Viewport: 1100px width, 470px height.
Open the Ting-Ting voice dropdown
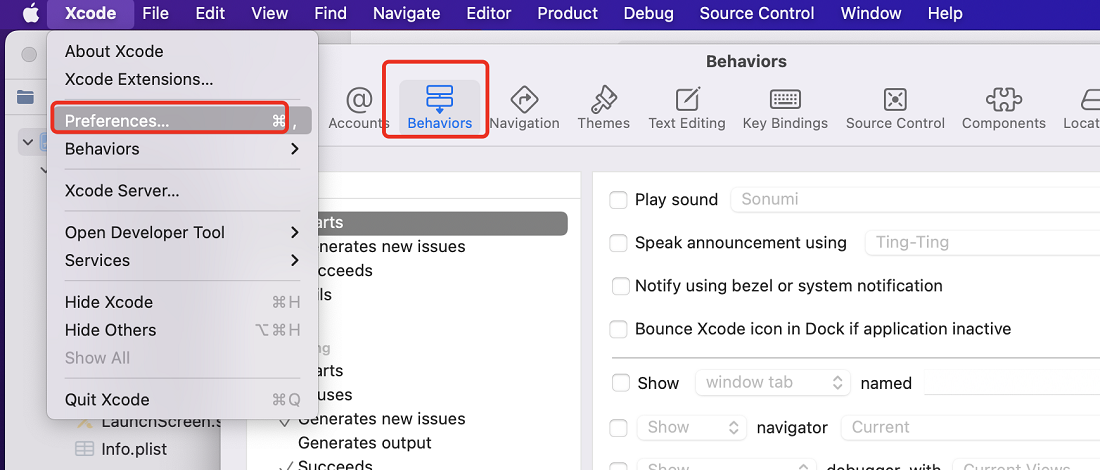982,243
